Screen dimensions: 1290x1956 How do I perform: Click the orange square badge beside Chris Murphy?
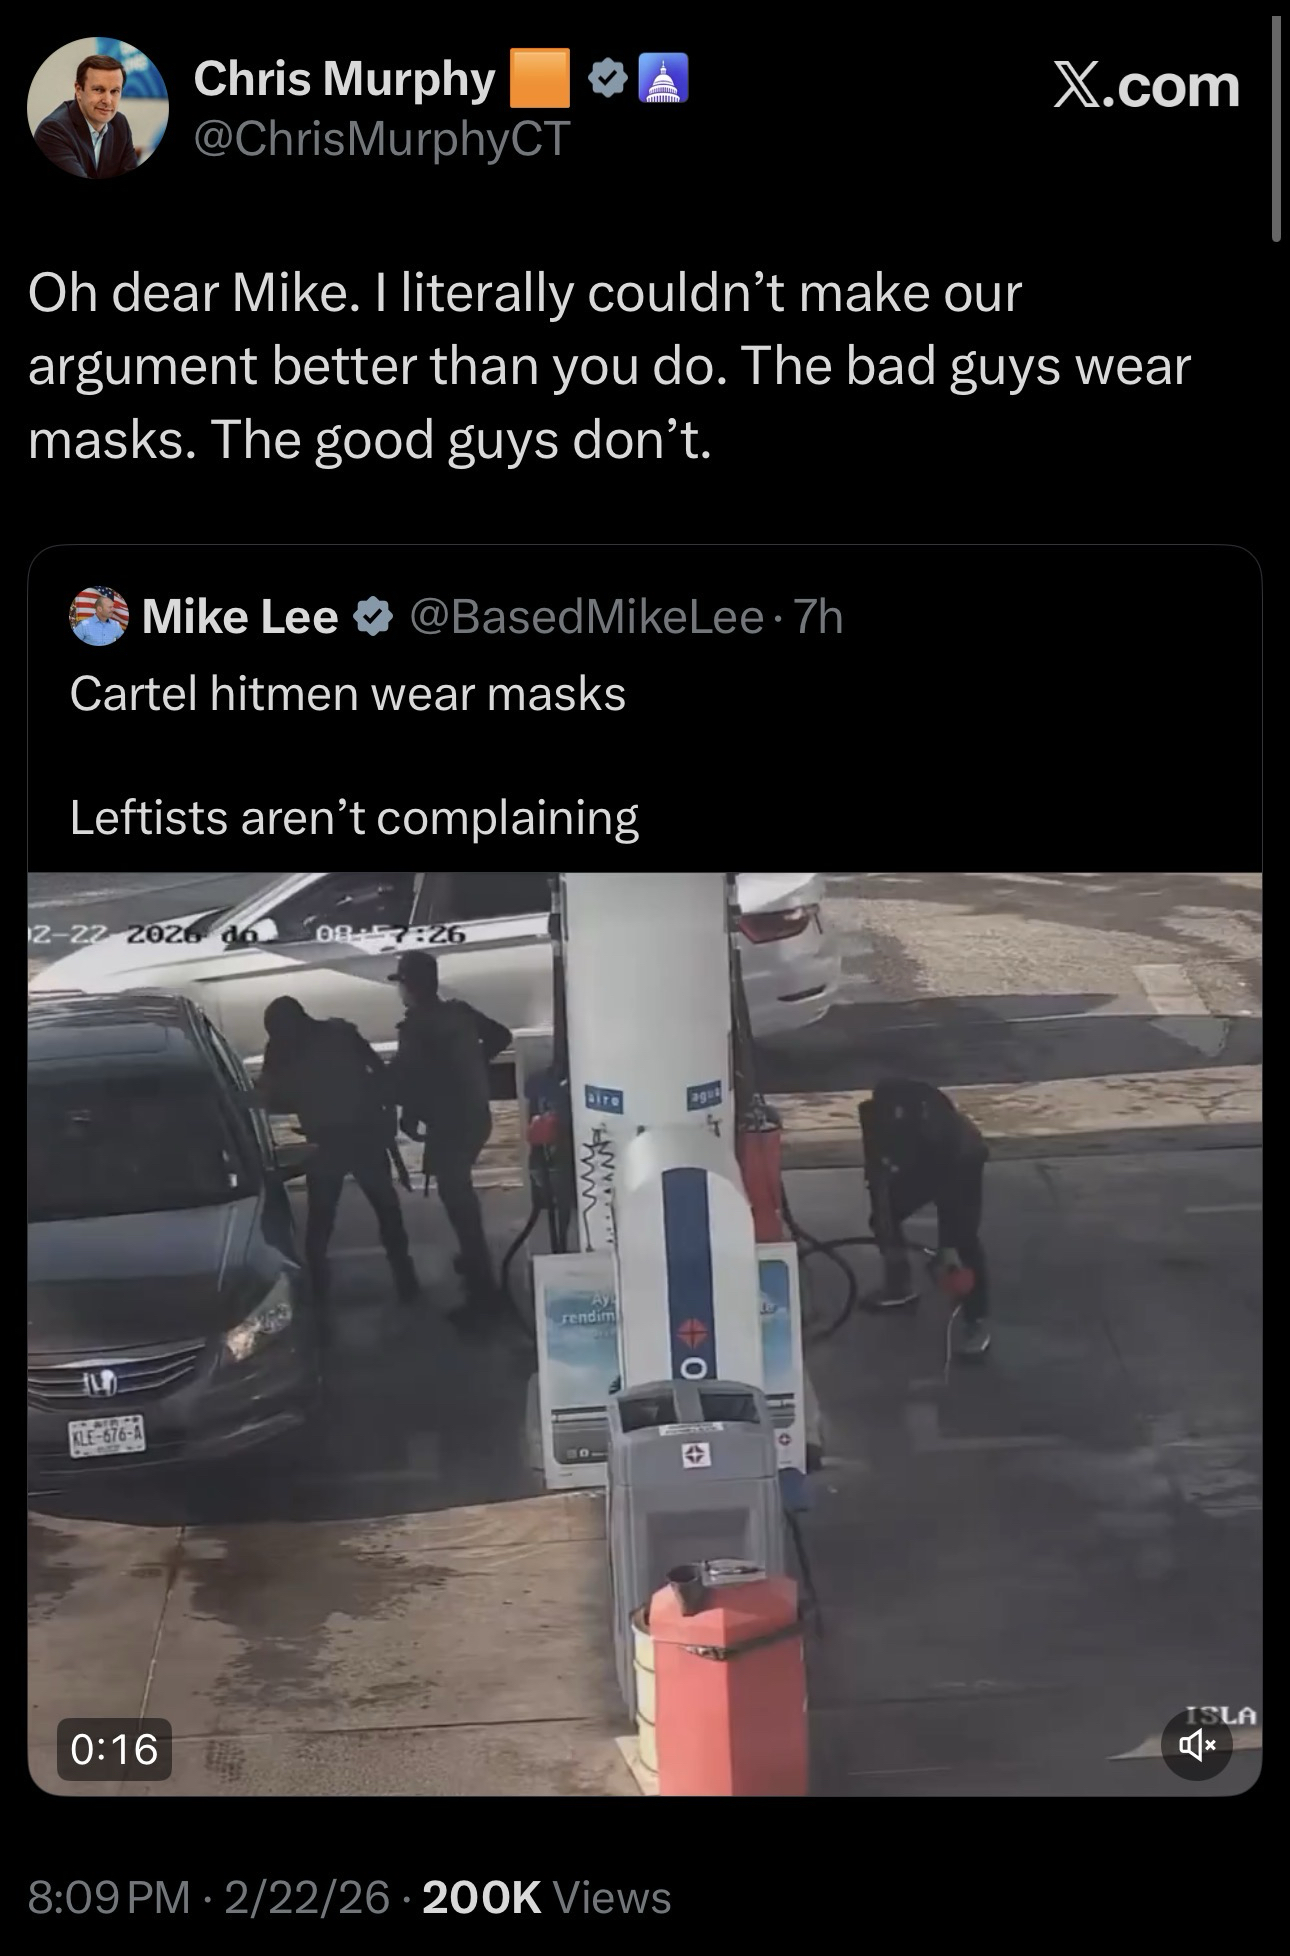[x=540, y=78]
